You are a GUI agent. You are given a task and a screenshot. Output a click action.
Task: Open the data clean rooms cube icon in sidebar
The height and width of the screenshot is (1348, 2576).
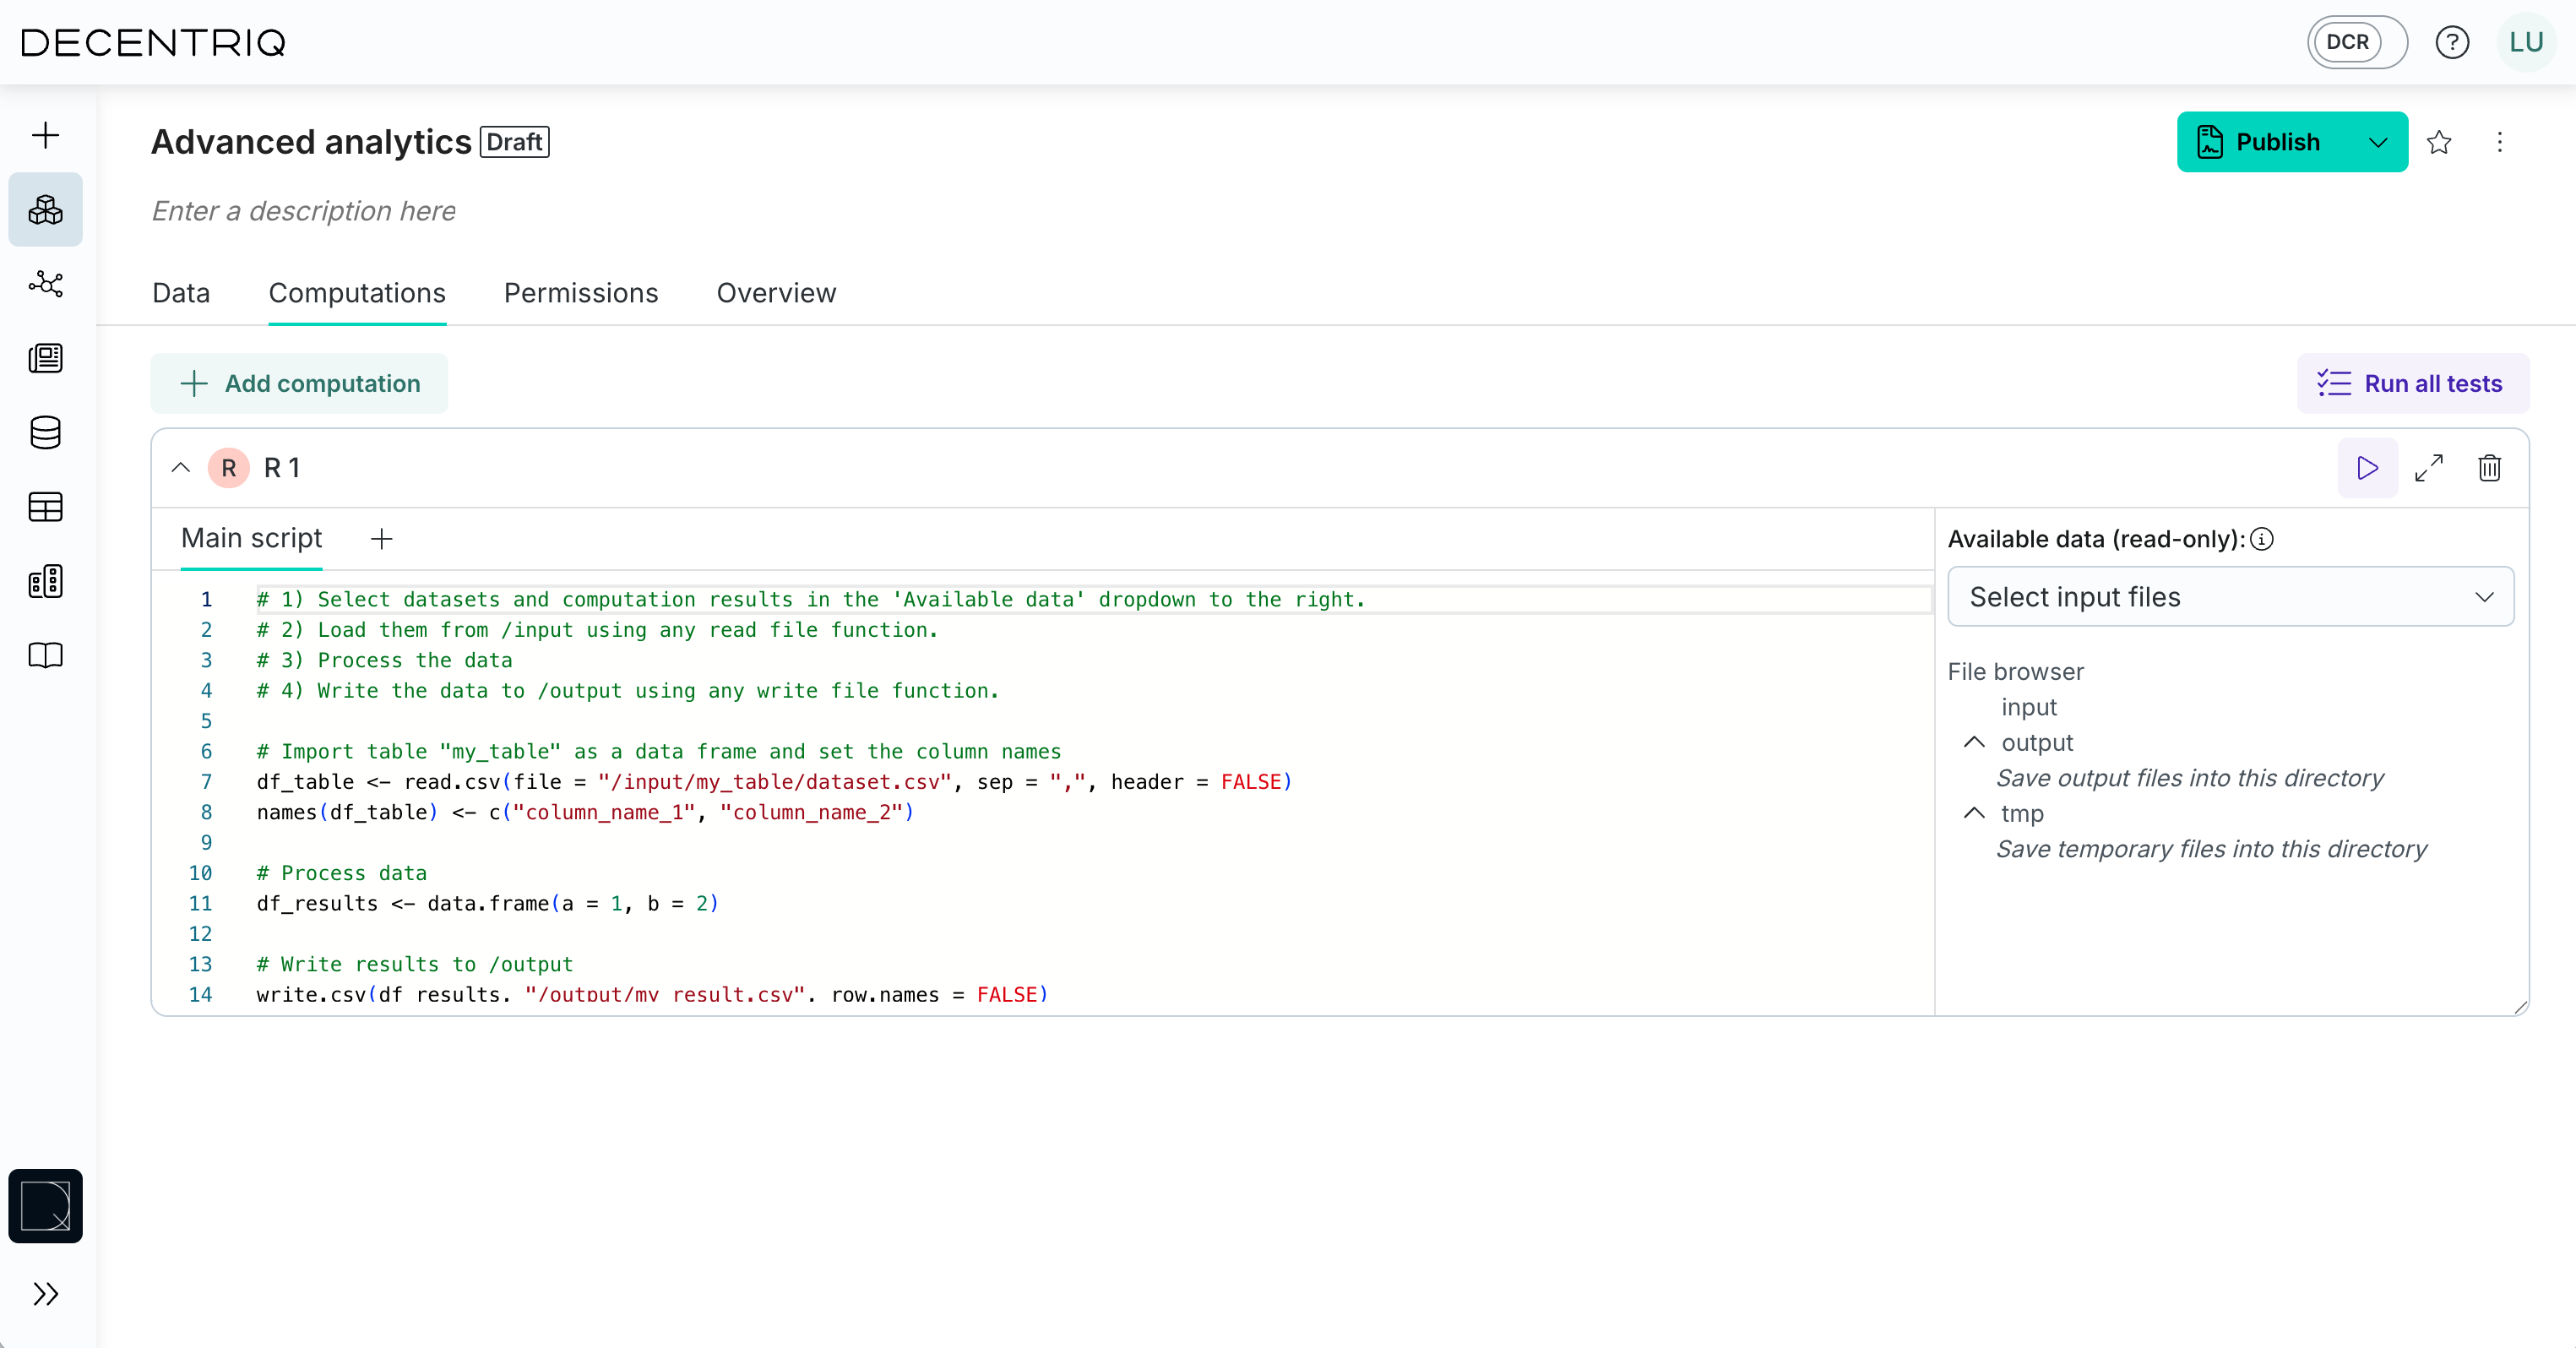pyautogui.click(x=45, y=209)
